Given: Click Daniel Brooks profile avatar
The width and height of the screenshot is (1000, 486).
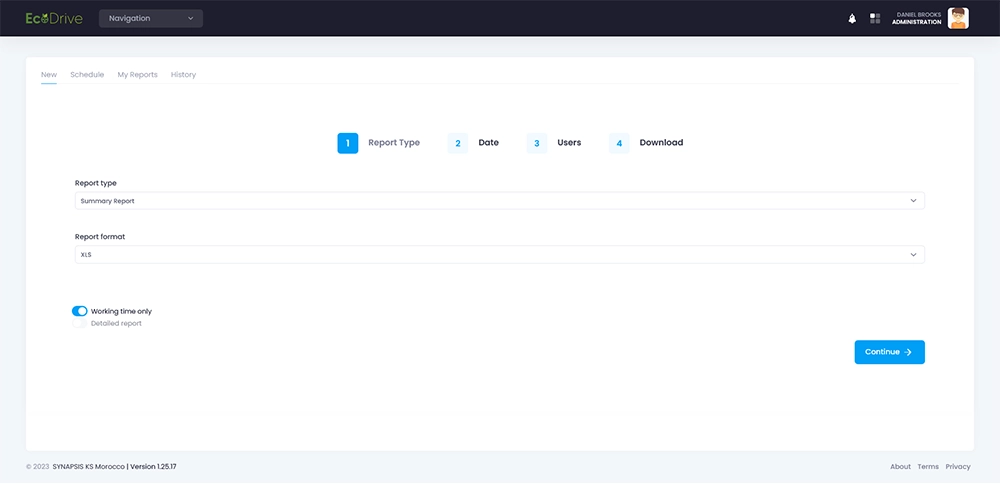Looking at the screenshot, I should (958, 18).
